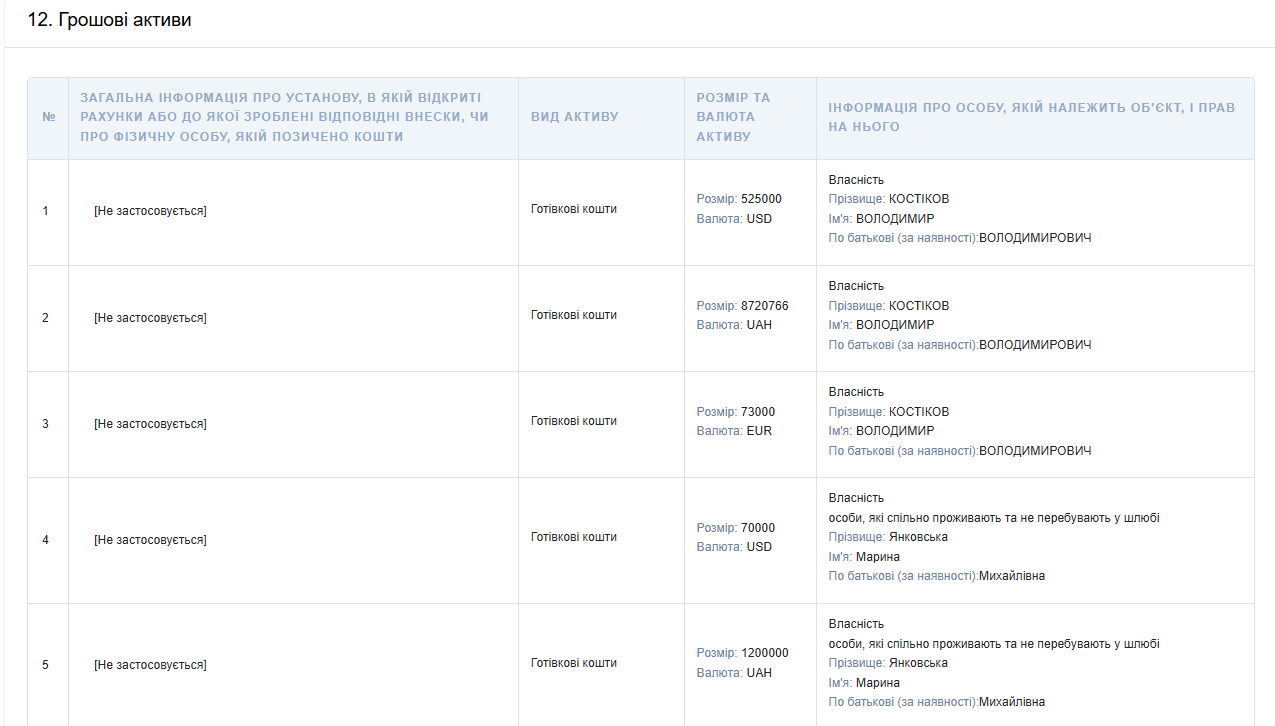This screenshot has height=726, width=1275.
Task: Click the 73000 amount value
Action: (x=757, y=412)
